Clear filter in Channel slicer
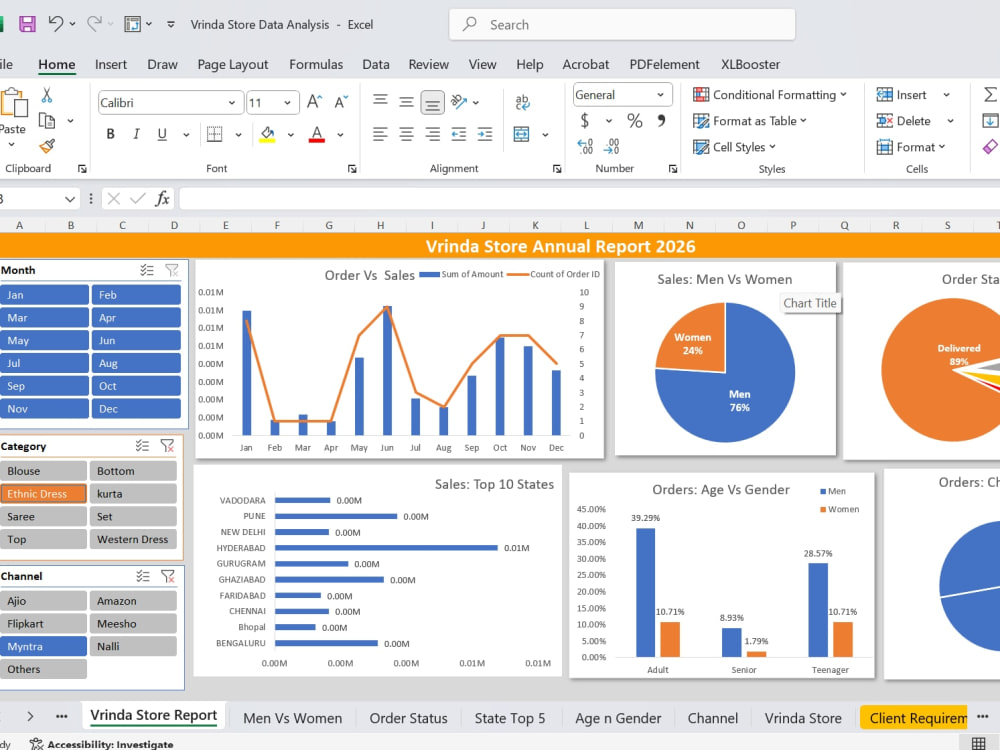Image resolution: width=1000 pixels, height=750 pixels. pos(168,576)
